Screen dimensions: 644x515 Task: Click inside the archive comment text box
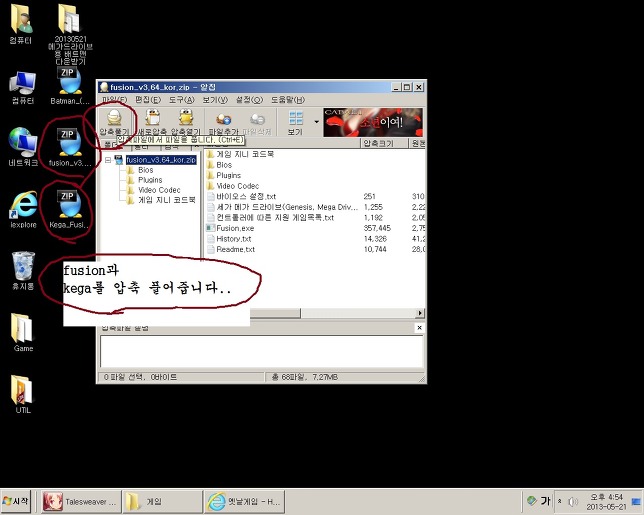tap(262, 351)
